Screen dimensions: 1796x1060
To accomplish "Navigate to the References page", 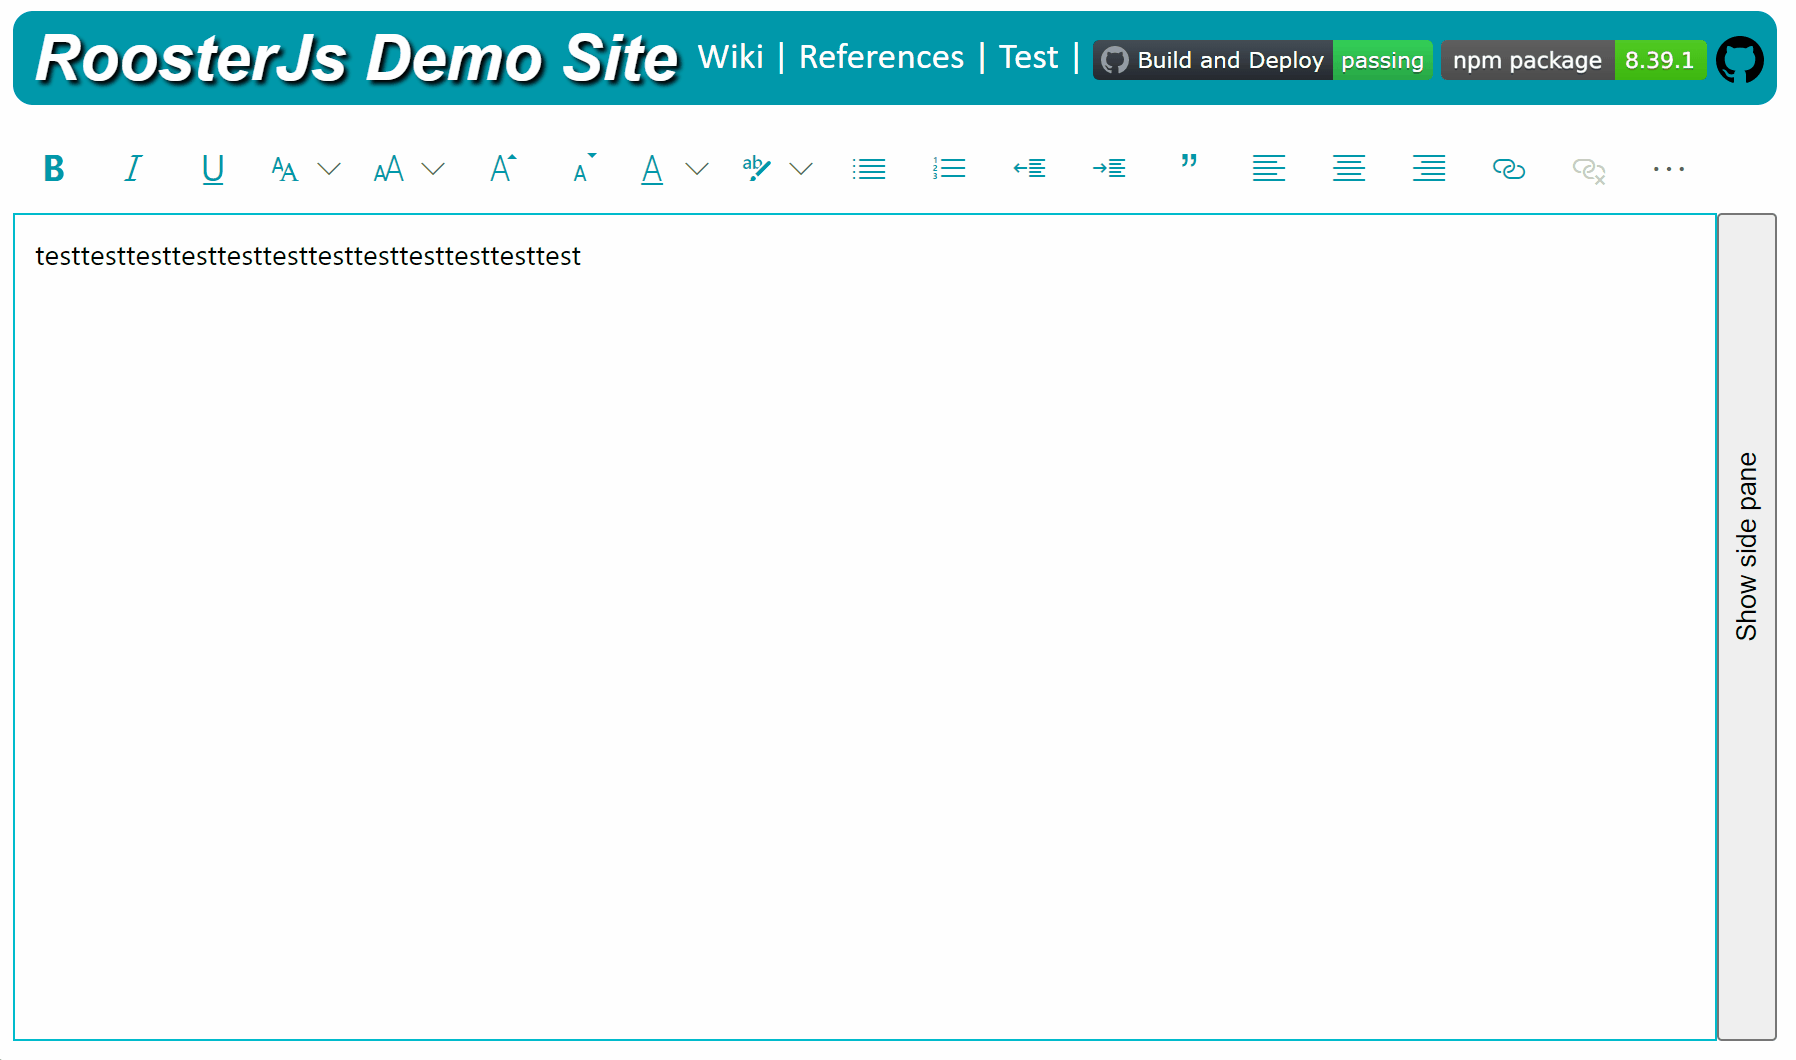I will (881, 57).
